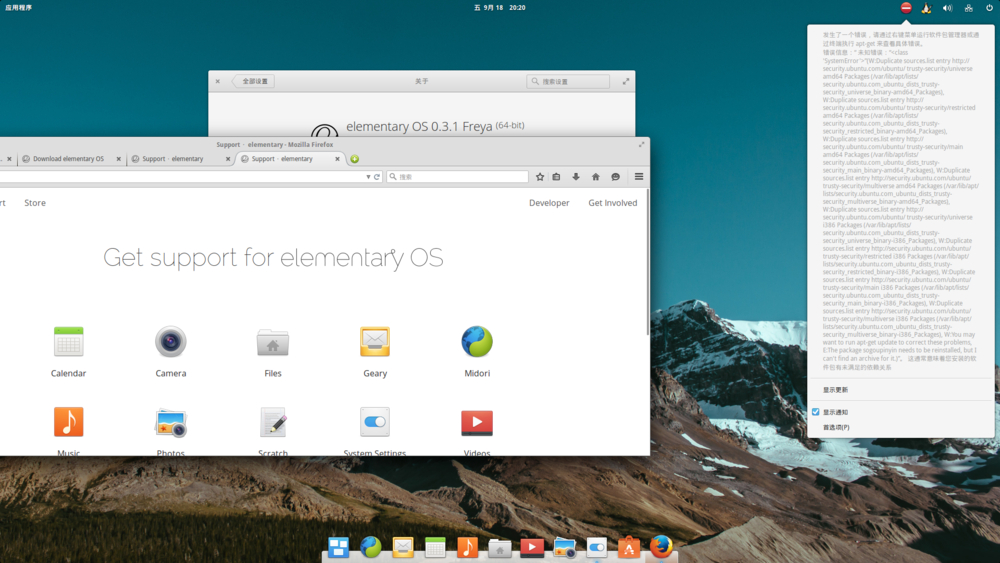Click the Firefox page vertical scrollbar
1000x563 pixels.
(648, 261)
